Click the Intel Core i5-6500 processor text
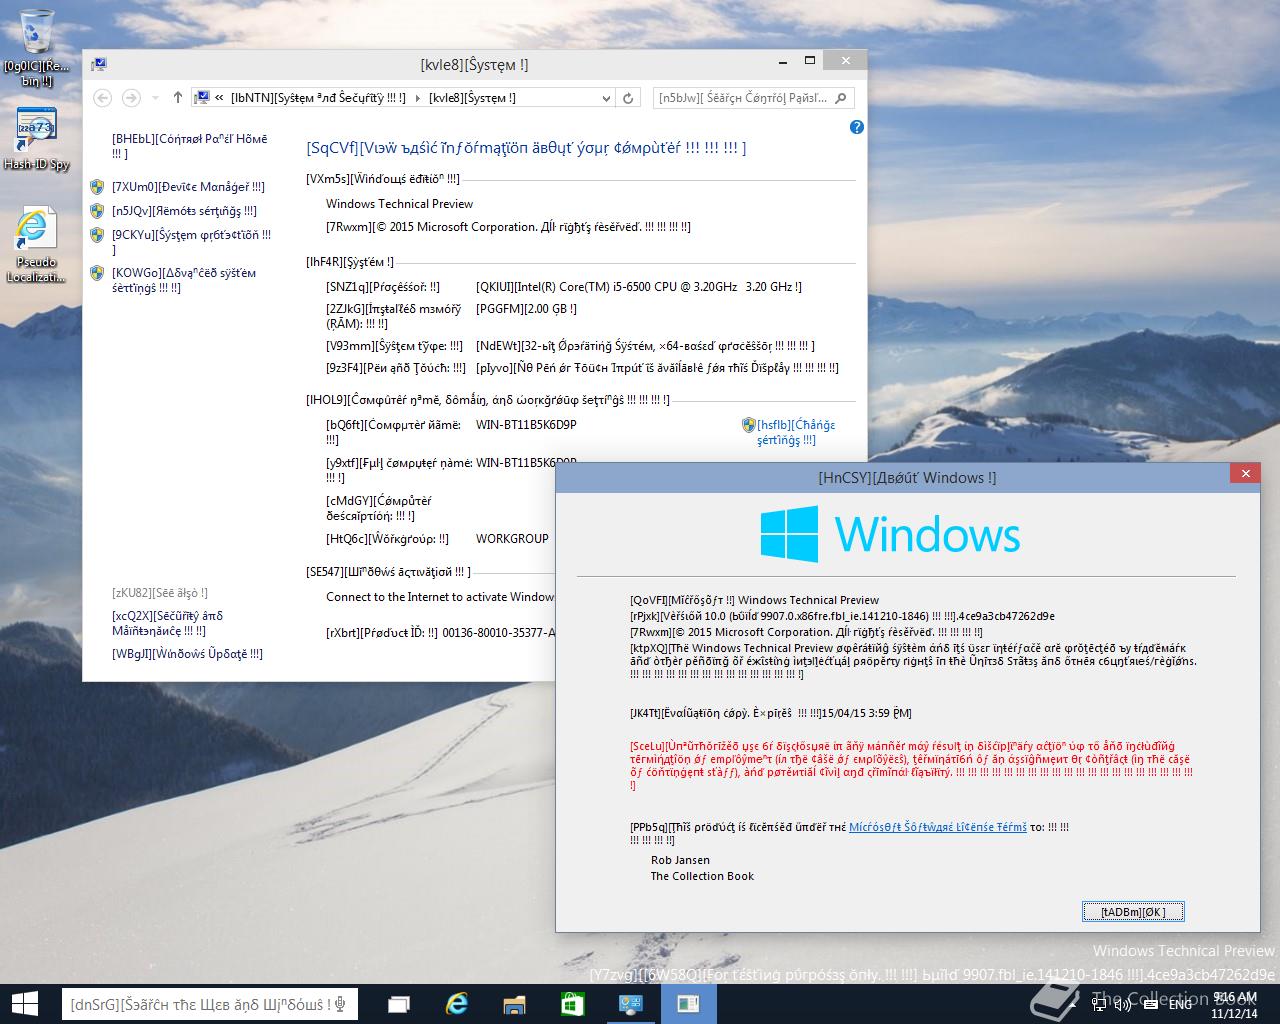1280x1024 pixels. (x=639, y=287)
